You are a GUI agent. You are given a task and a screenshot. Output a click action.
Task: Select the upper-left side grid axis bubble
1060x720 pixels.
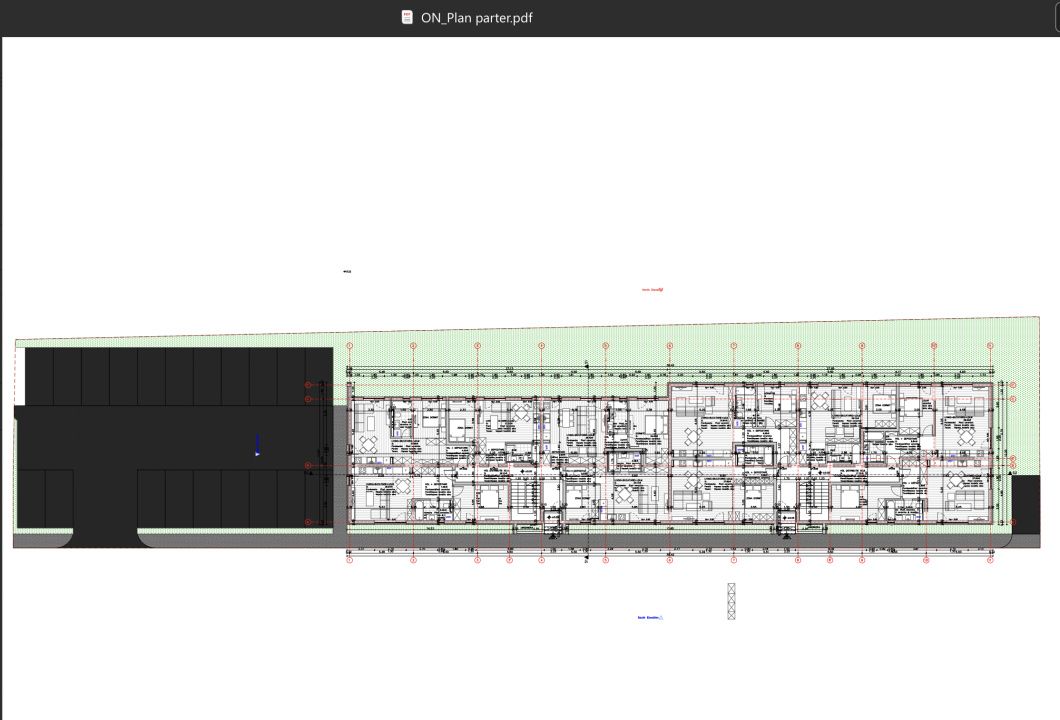(x=308, y=385)
